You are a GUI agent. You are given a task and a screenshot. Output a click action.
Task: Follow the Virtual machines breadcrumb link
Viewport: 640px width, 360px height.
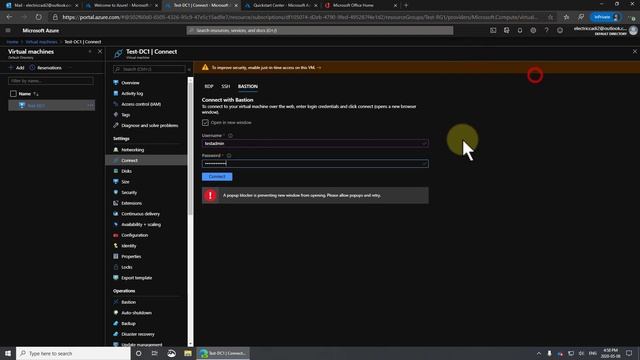41,42
